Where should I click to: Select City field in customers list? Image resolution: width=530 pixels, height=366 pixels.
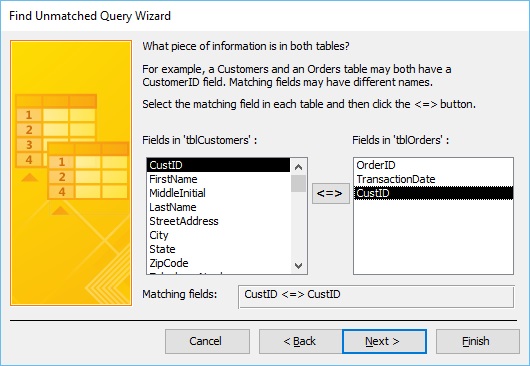219,235
